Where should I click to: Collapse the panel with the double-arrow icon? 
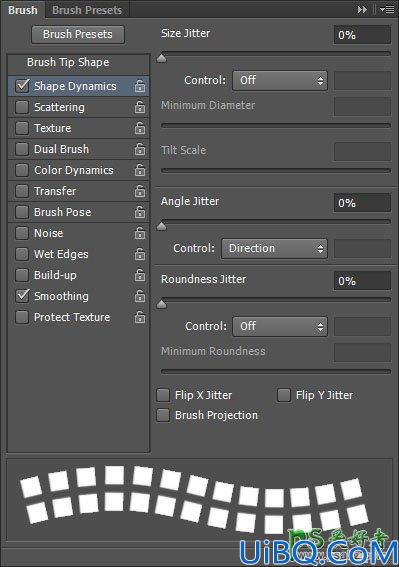(362, 10)
